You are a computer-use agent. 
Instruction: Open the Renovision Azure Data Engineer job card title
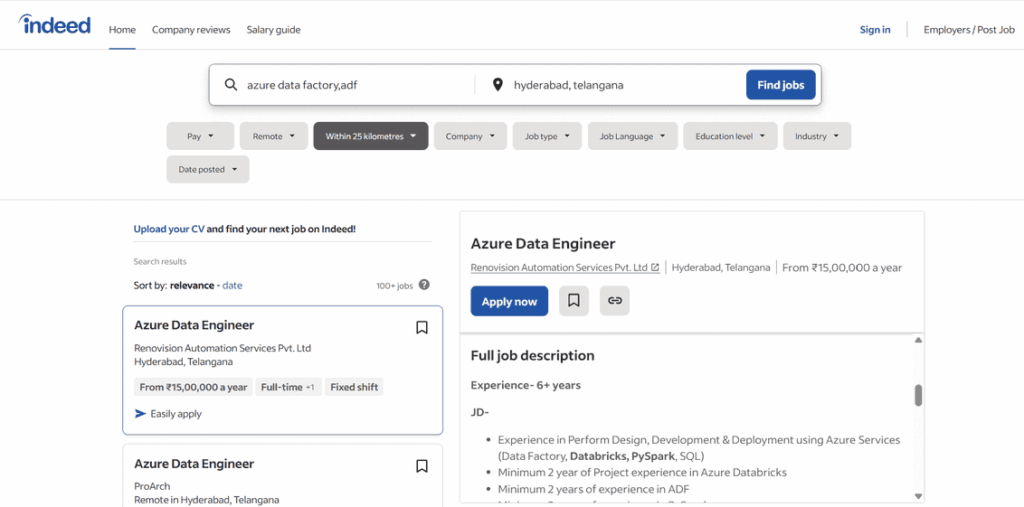194,325
